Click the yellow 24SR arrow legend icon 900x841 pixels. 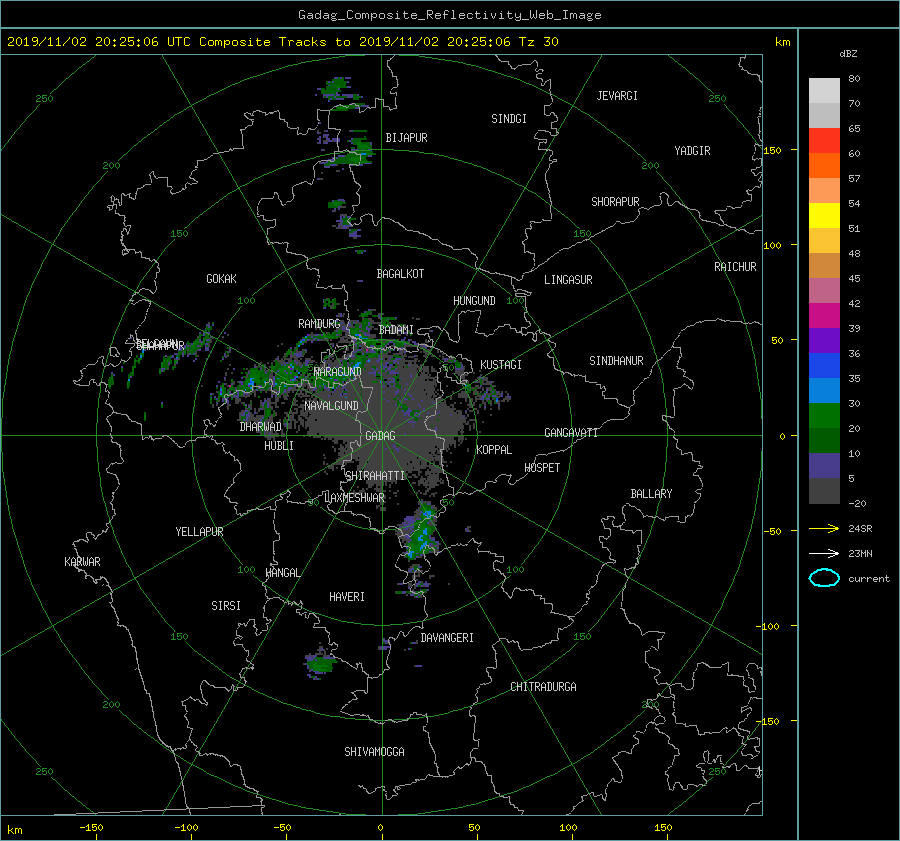[824, 528]
